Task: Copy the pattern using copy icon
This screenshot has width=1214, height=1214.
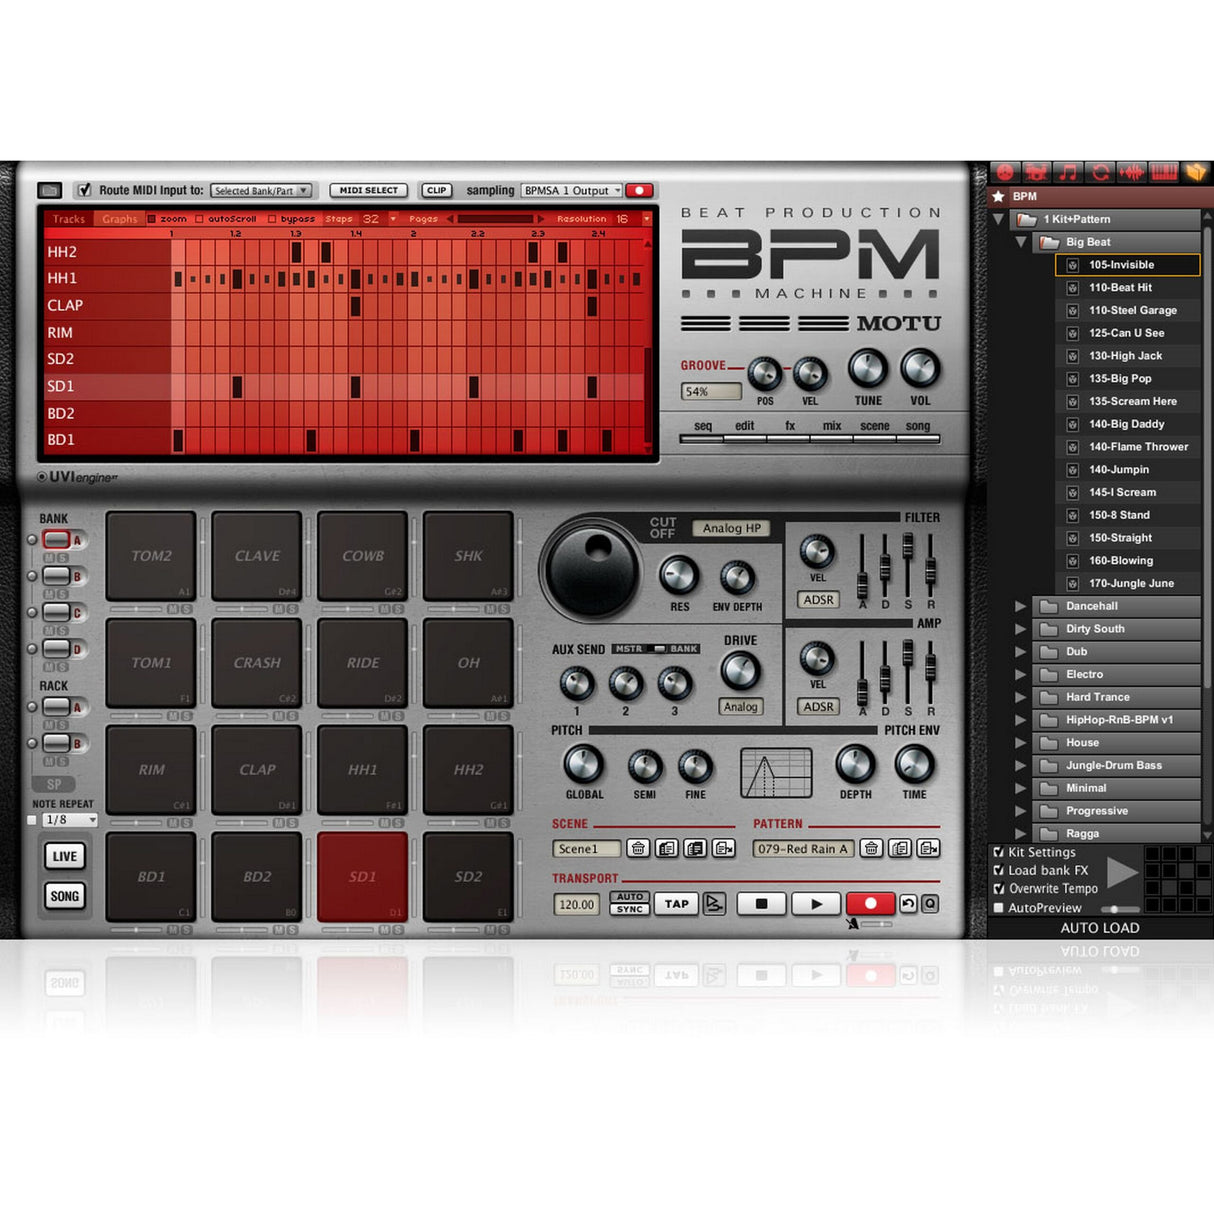Action: [x=897, y=849]
